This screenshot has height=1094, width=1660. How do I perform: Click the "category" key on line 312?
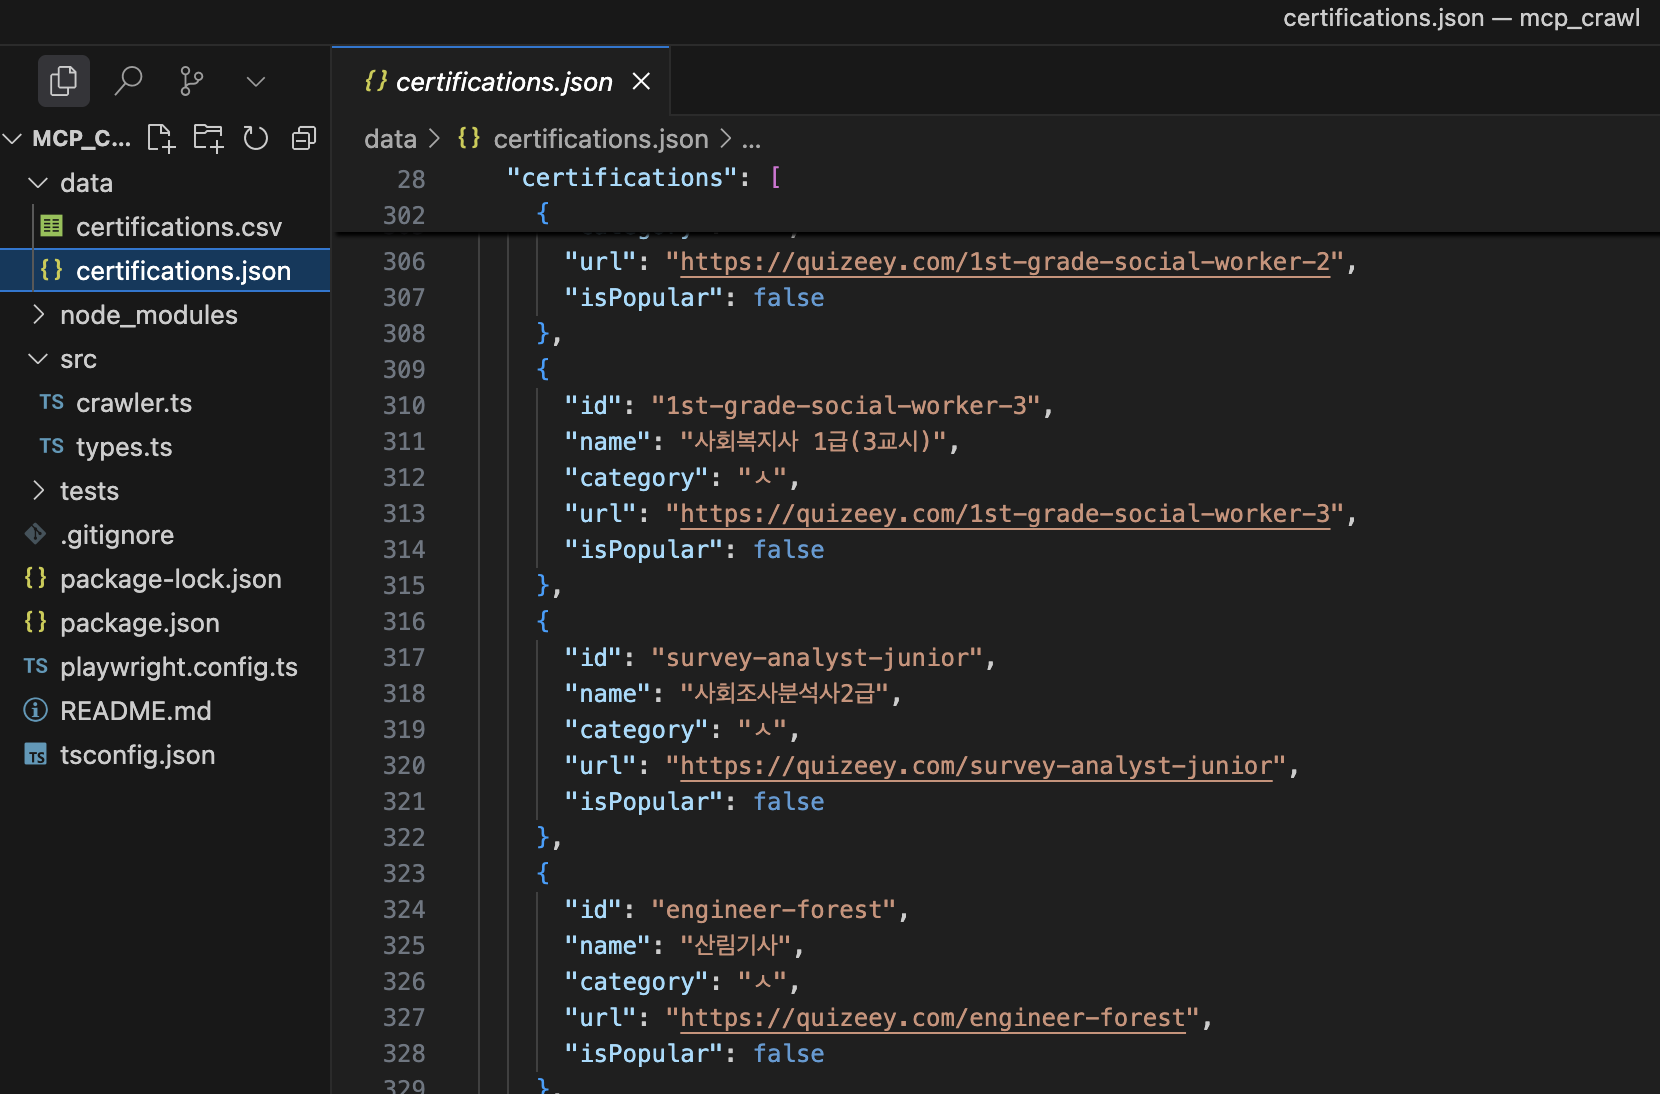click(x=636, y=478)
